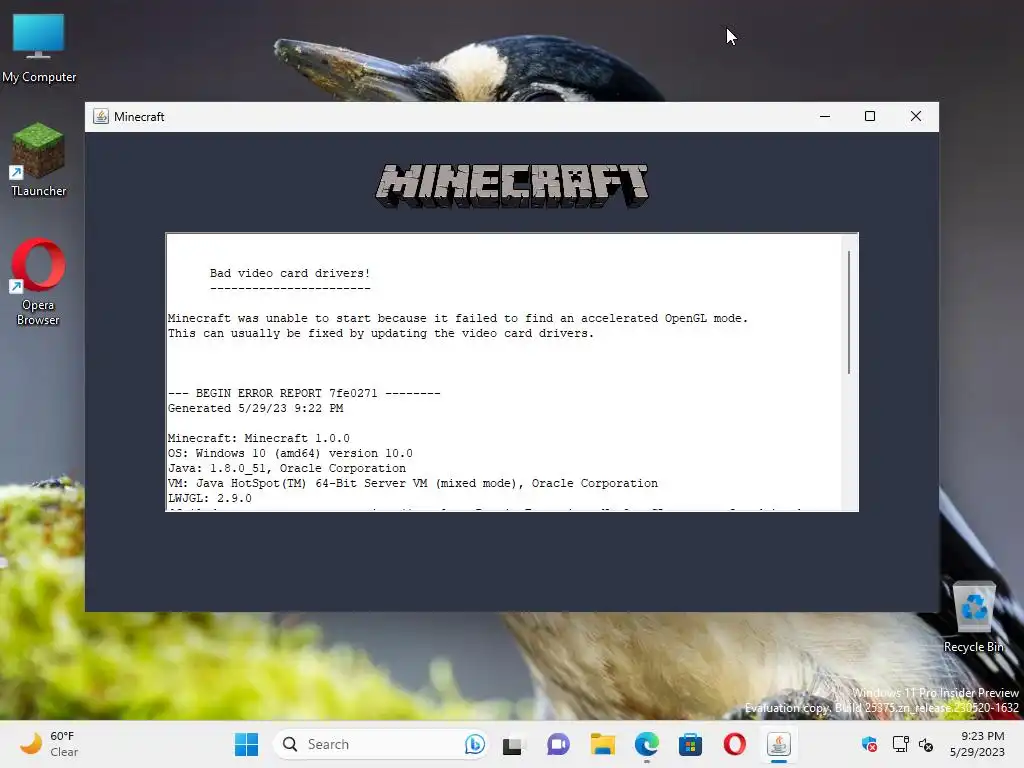Image resolution: width=1024 pixels, height=768 pixels.
Task: Open the My Computer desktop icon
Action: (39, 48)
